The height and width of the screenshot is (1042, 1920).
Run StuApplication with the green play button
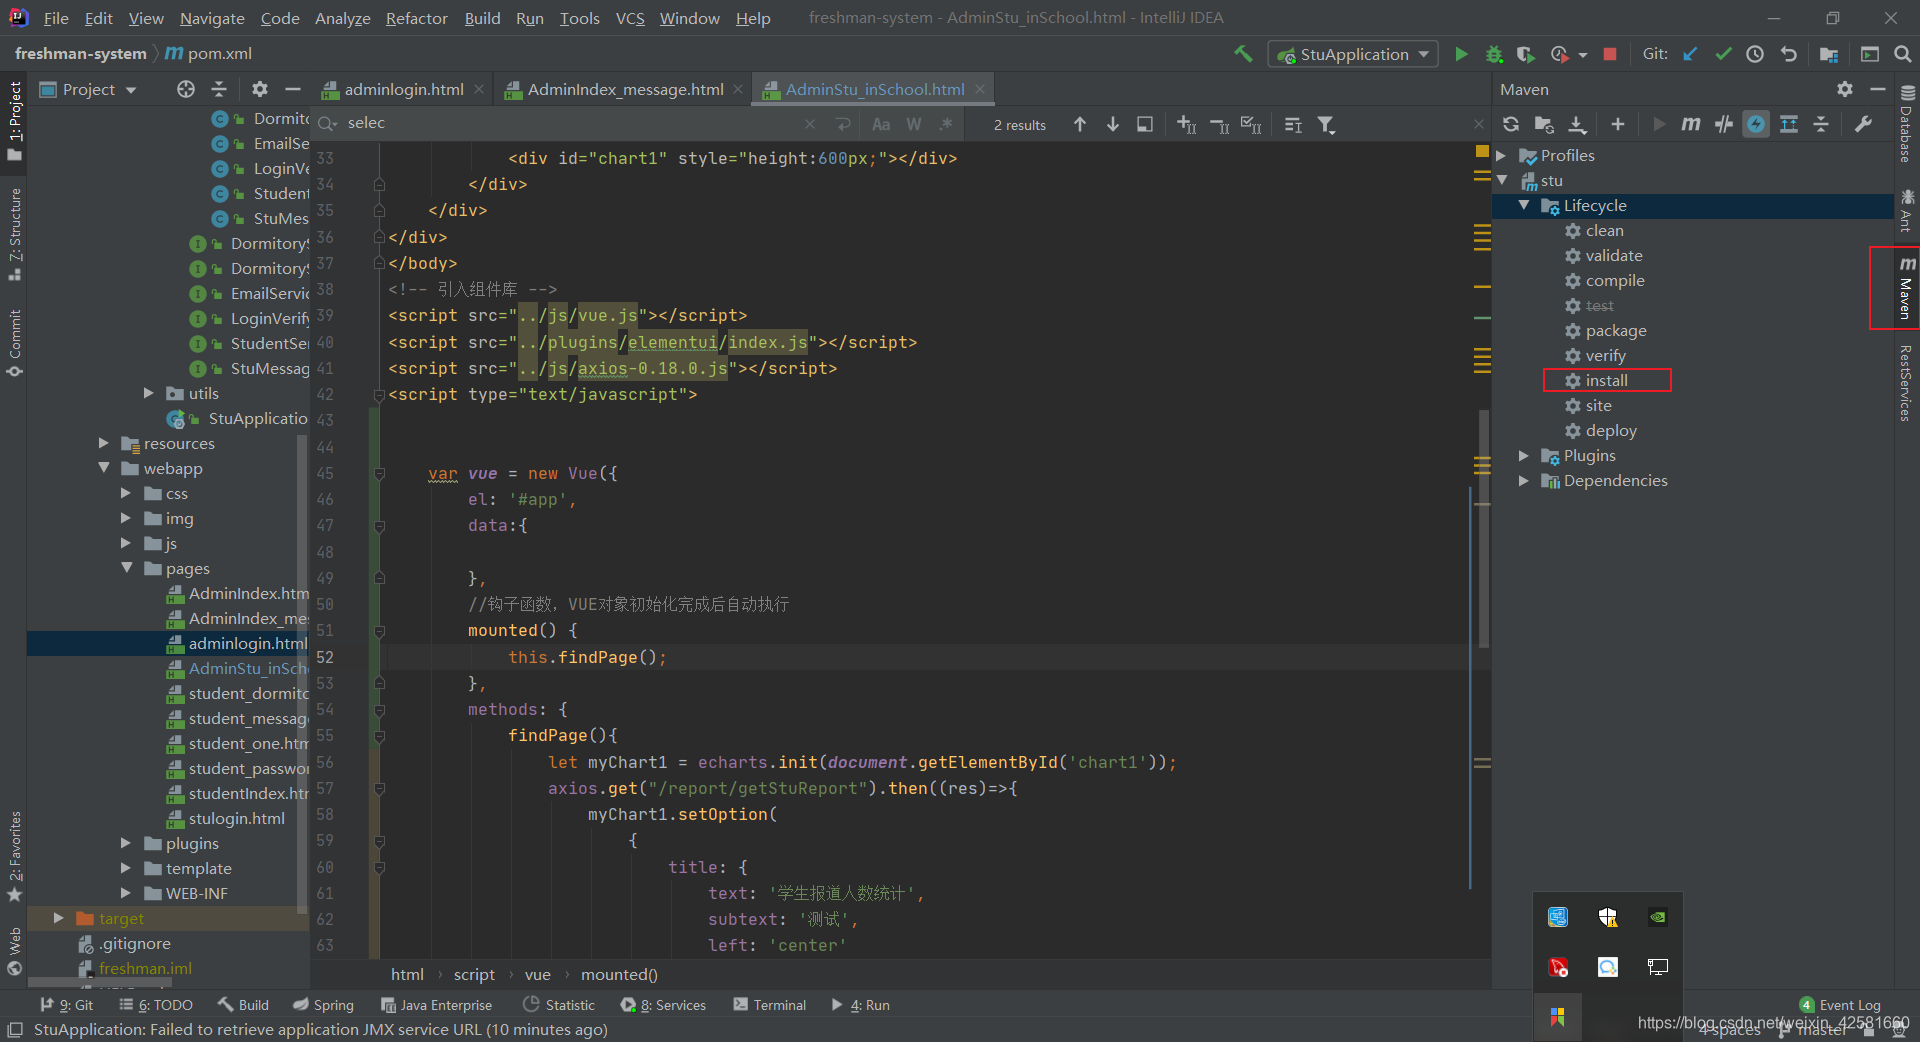[x=1461, y=54]
